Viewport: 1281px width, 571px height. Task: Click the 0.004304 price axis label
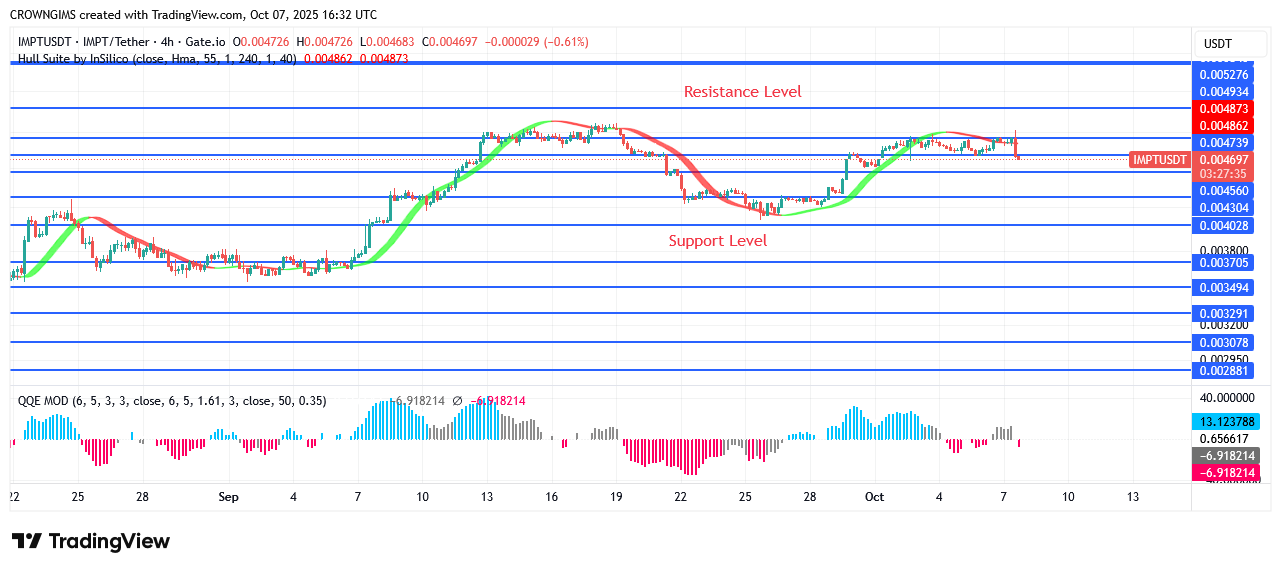[x=1225, y=208]
